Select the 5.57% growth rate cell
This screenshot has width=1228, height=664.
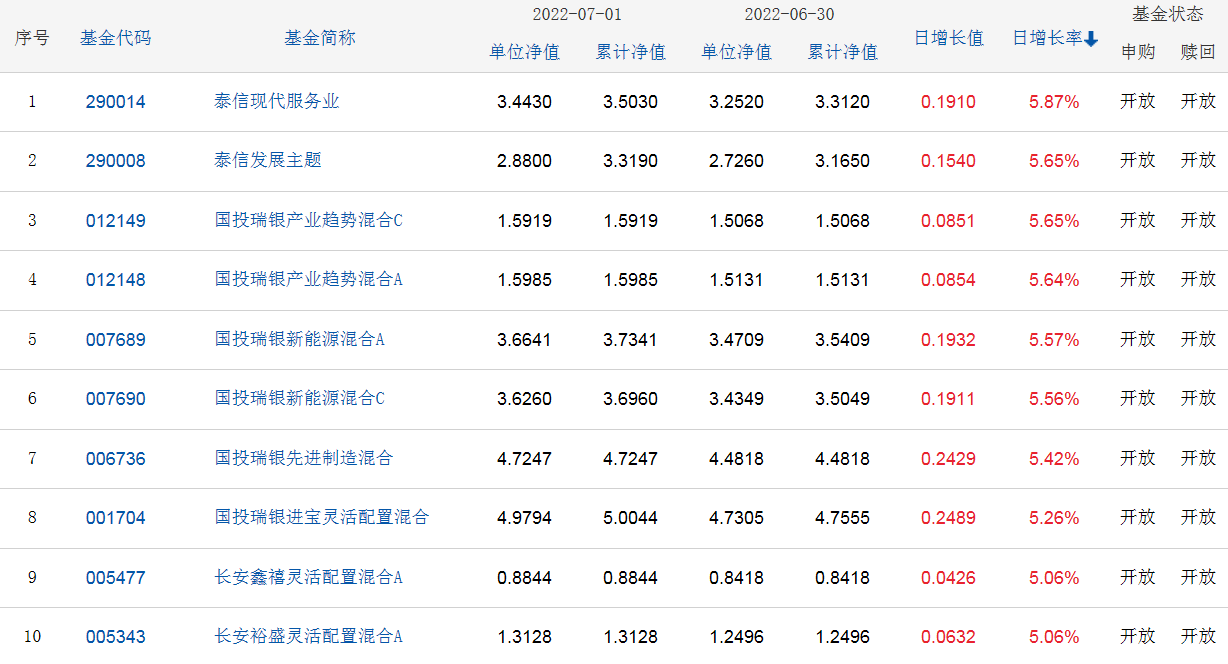(x=1054, y=340)
